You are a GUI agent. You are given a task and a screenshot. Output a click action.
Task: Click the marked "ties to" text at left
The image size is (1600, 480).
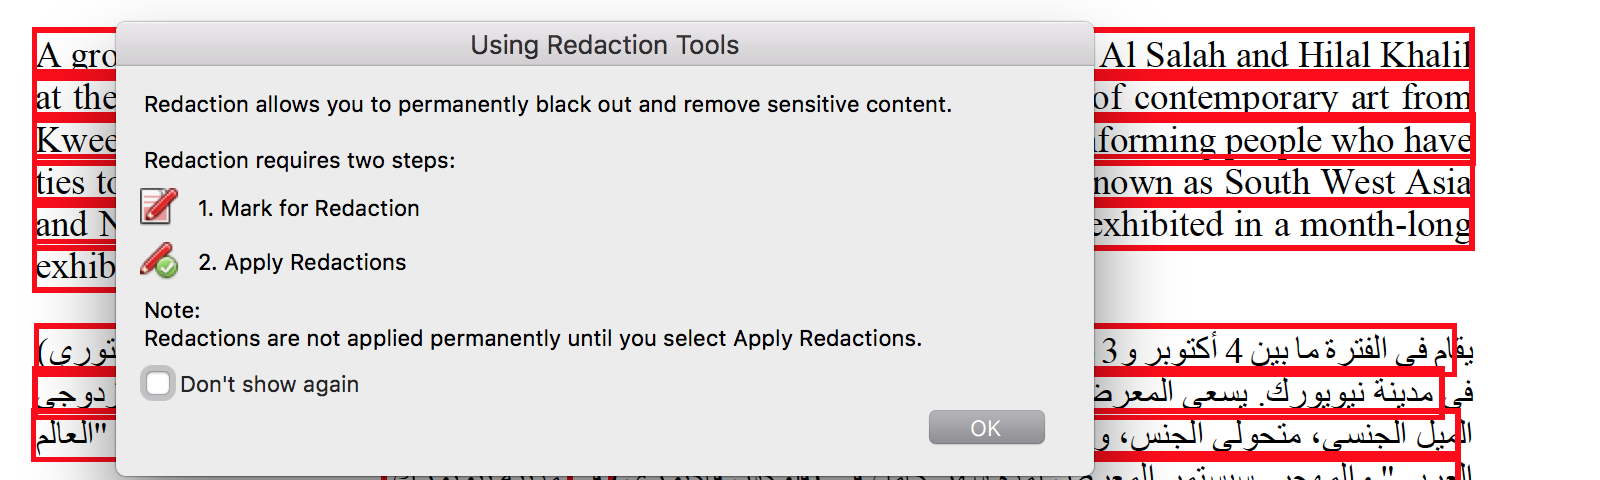(76, 183)
